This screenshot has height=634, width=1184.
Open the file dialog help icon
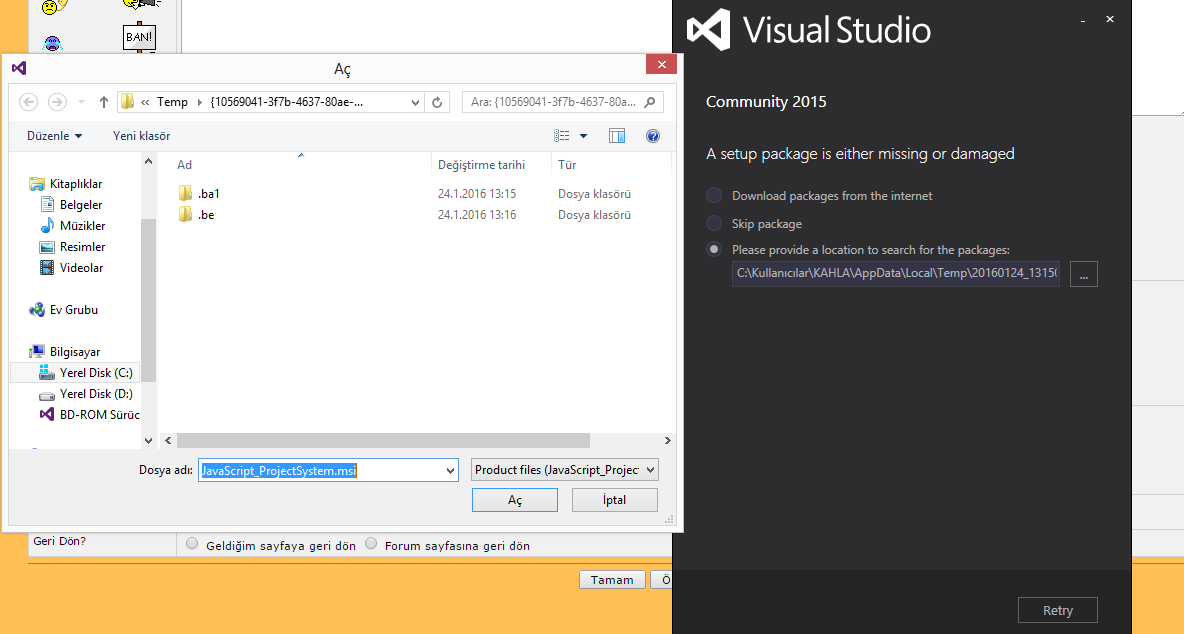653,136
